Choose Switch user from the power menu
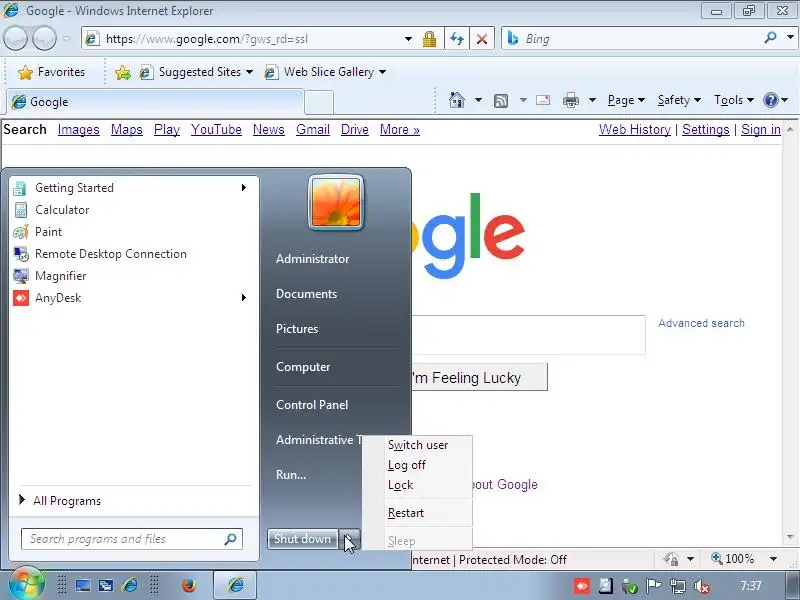Viewport: 800px width, 600px height. click(x=418, y=445)
